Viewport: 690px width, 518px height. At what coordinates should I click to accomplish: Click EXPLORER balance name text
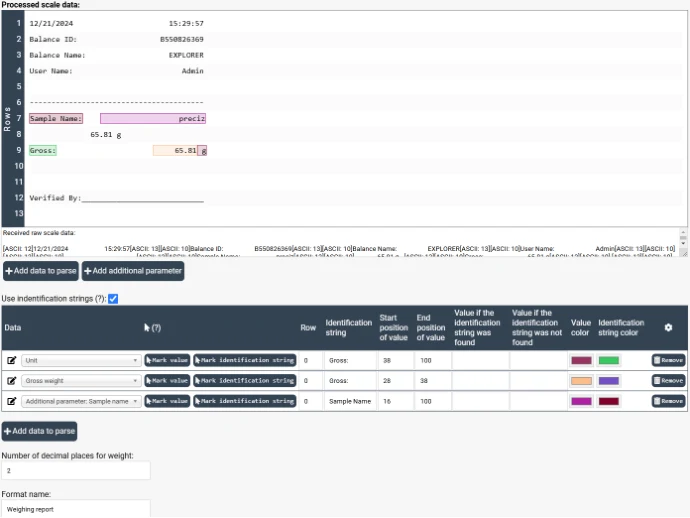click(186, 55)
